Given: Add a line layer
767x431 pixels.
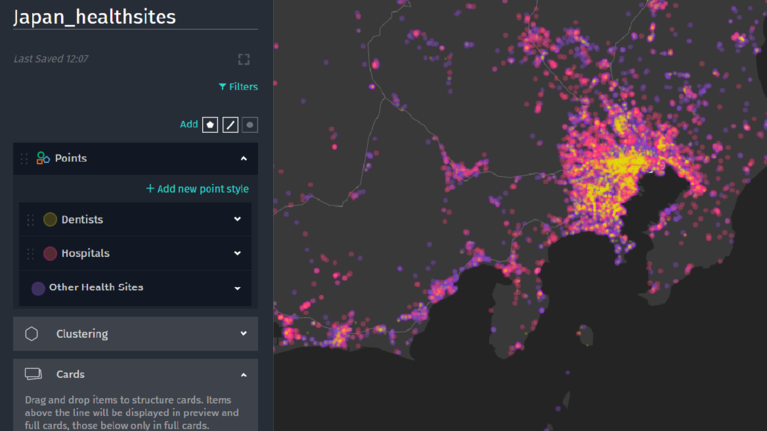Looking at the screenshot, I should [x=230, y=125].
